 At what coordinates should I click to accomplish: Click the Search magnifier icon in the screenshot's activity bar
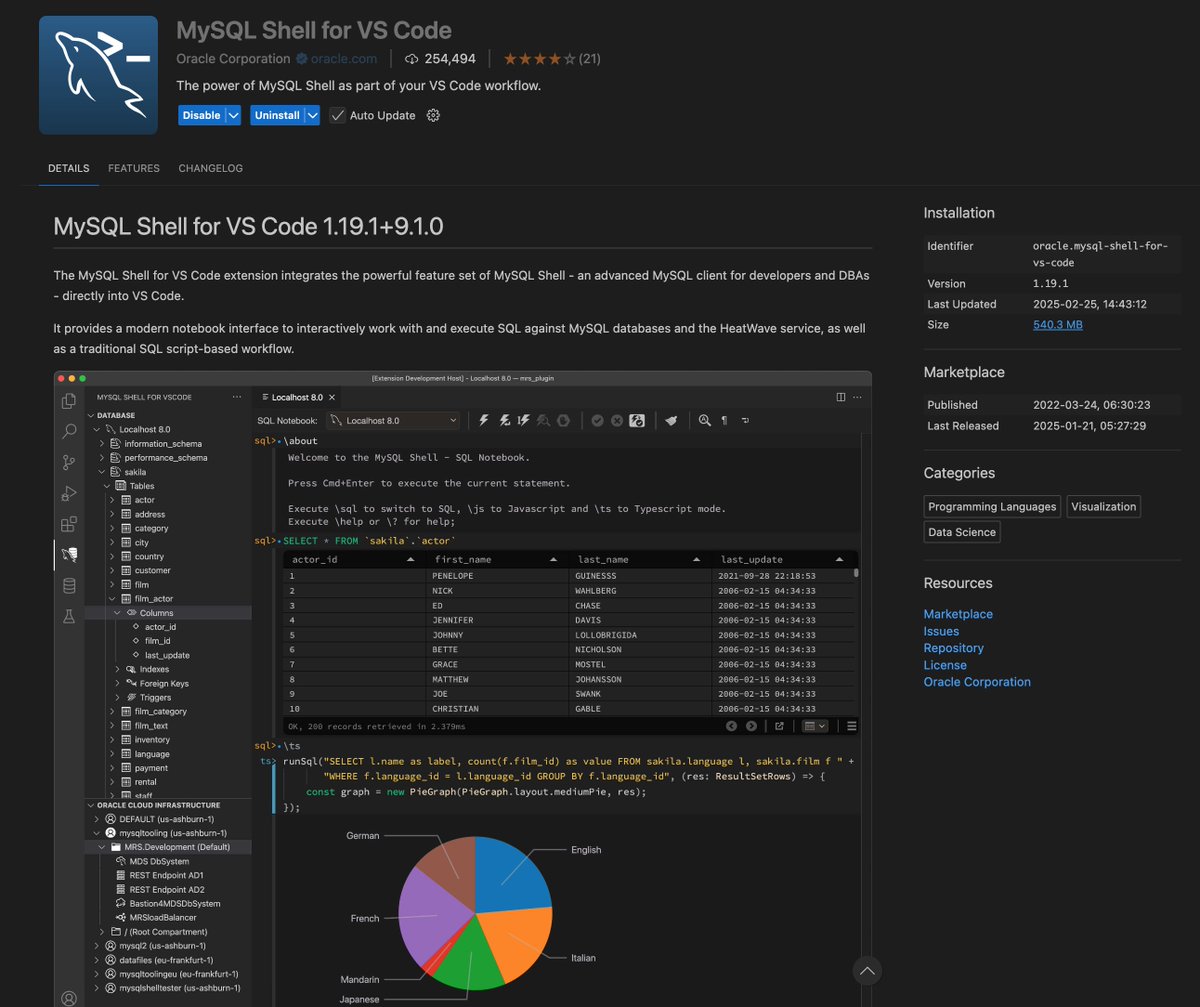[x=69, y=431]
